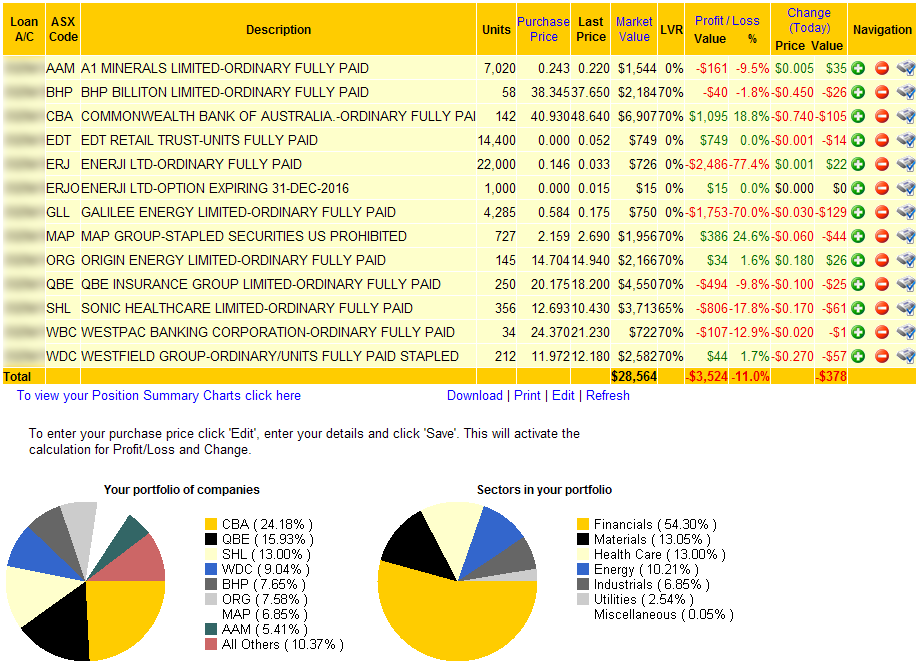Click the total market value $28,564
The width and height of the screenshot is (919, 664).
(634, 376)
